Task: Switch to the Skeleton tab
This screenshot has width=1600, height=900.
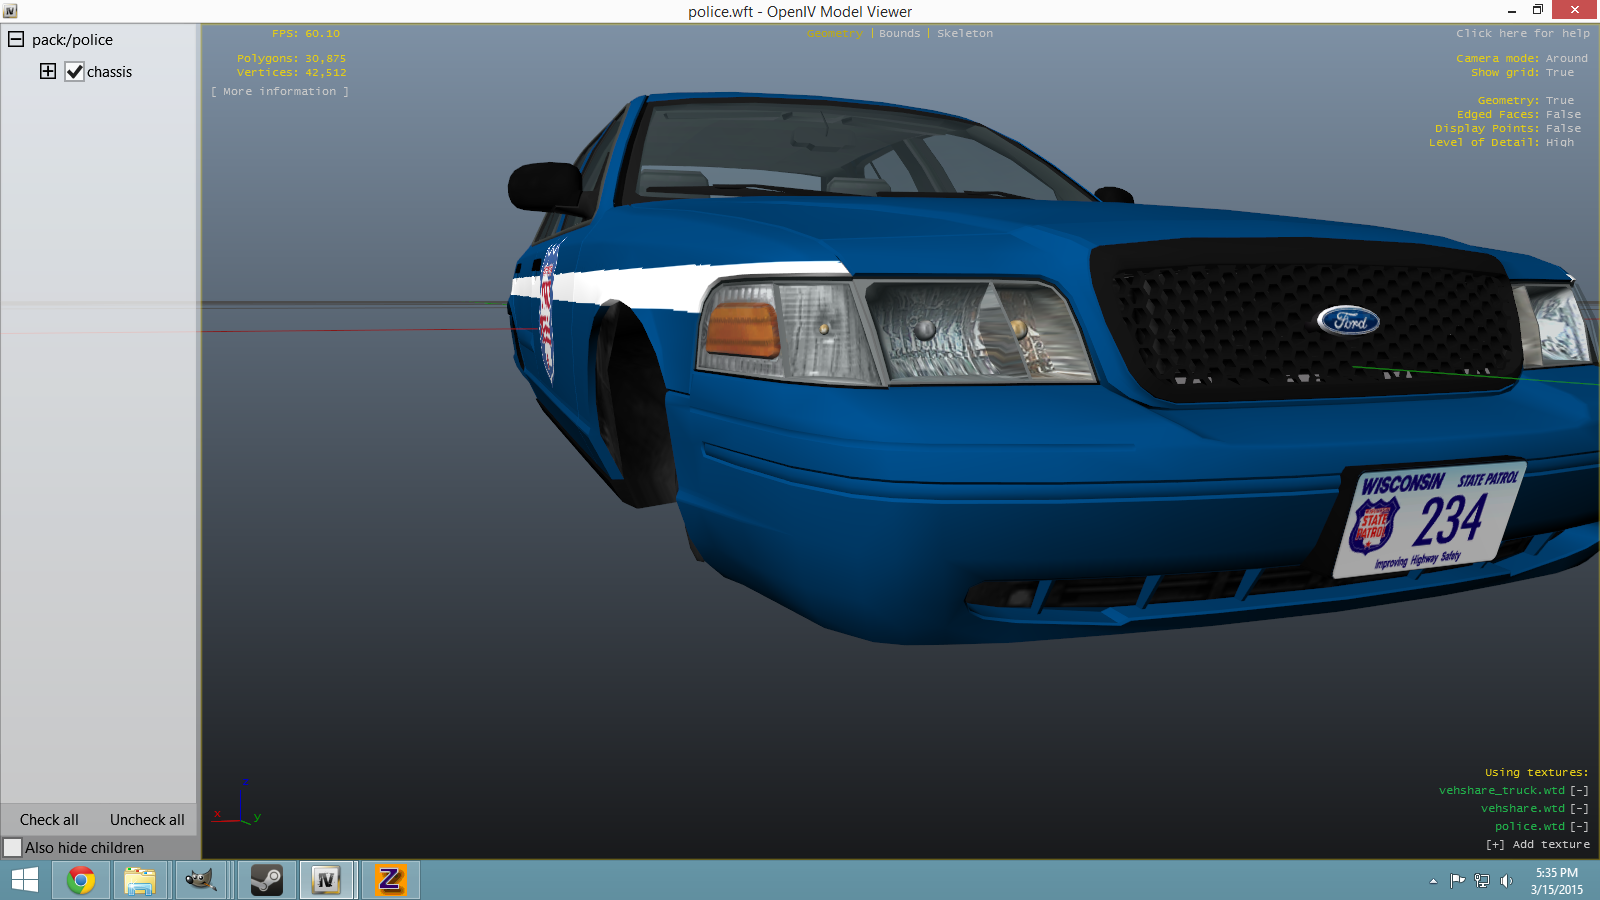Action: pos(965,34)
